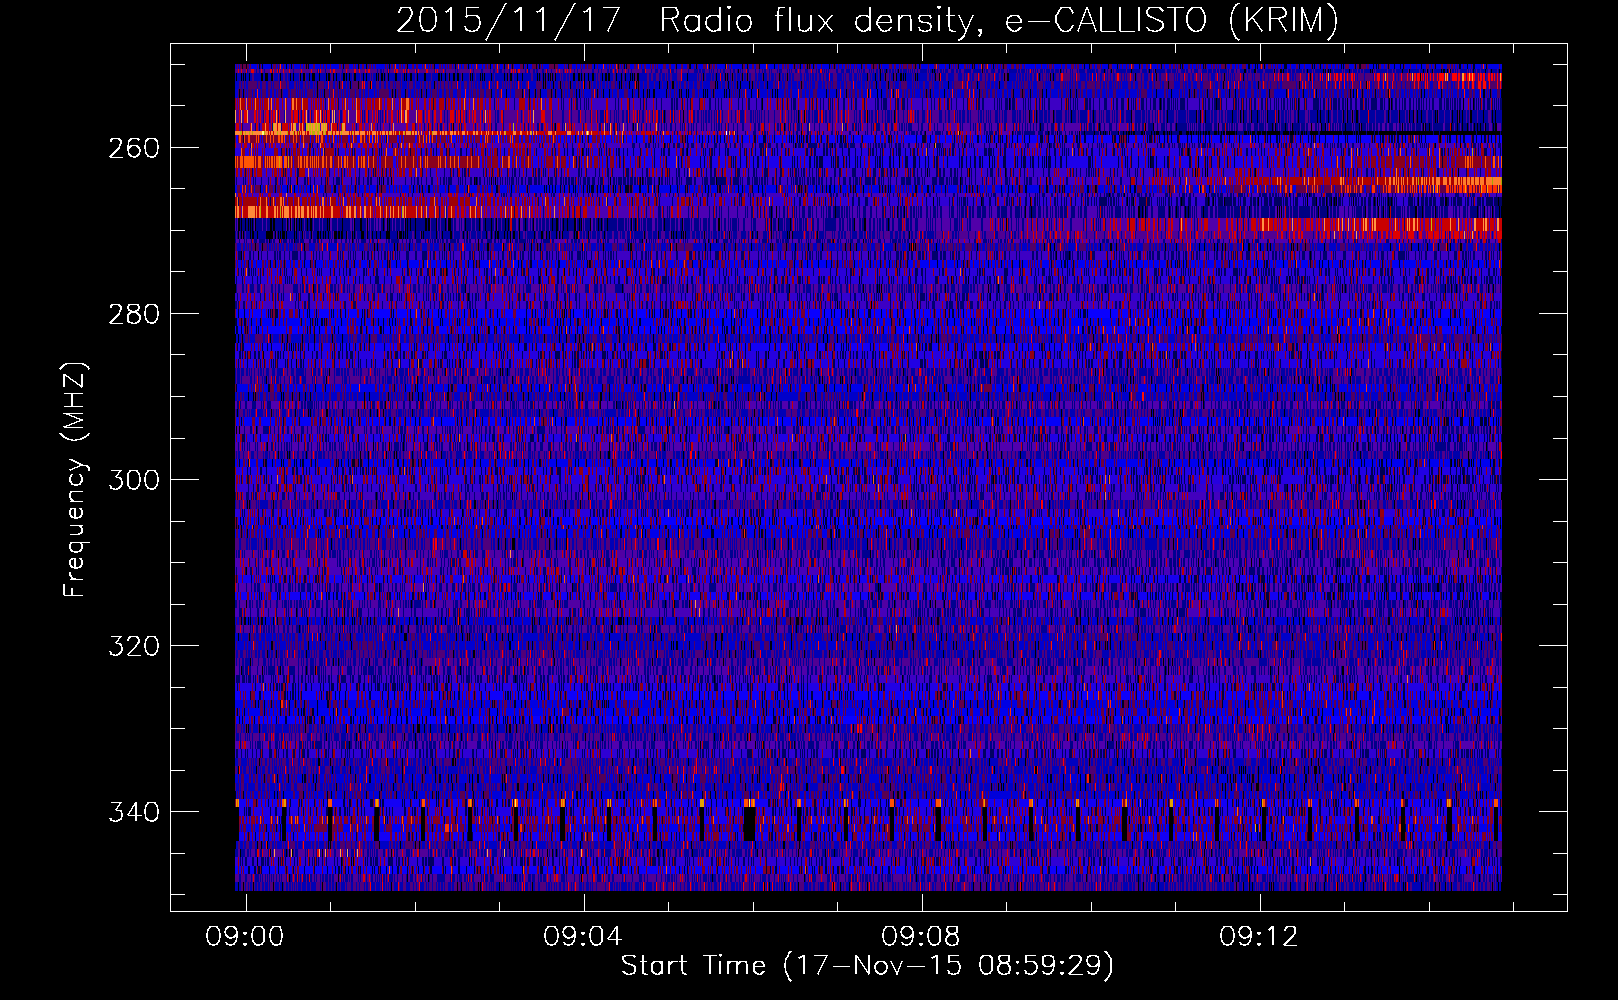This screenshot has height=1000, width=1618.
Task: Click the 'Frequency (MHZ)' axis label
Action: 75,480
